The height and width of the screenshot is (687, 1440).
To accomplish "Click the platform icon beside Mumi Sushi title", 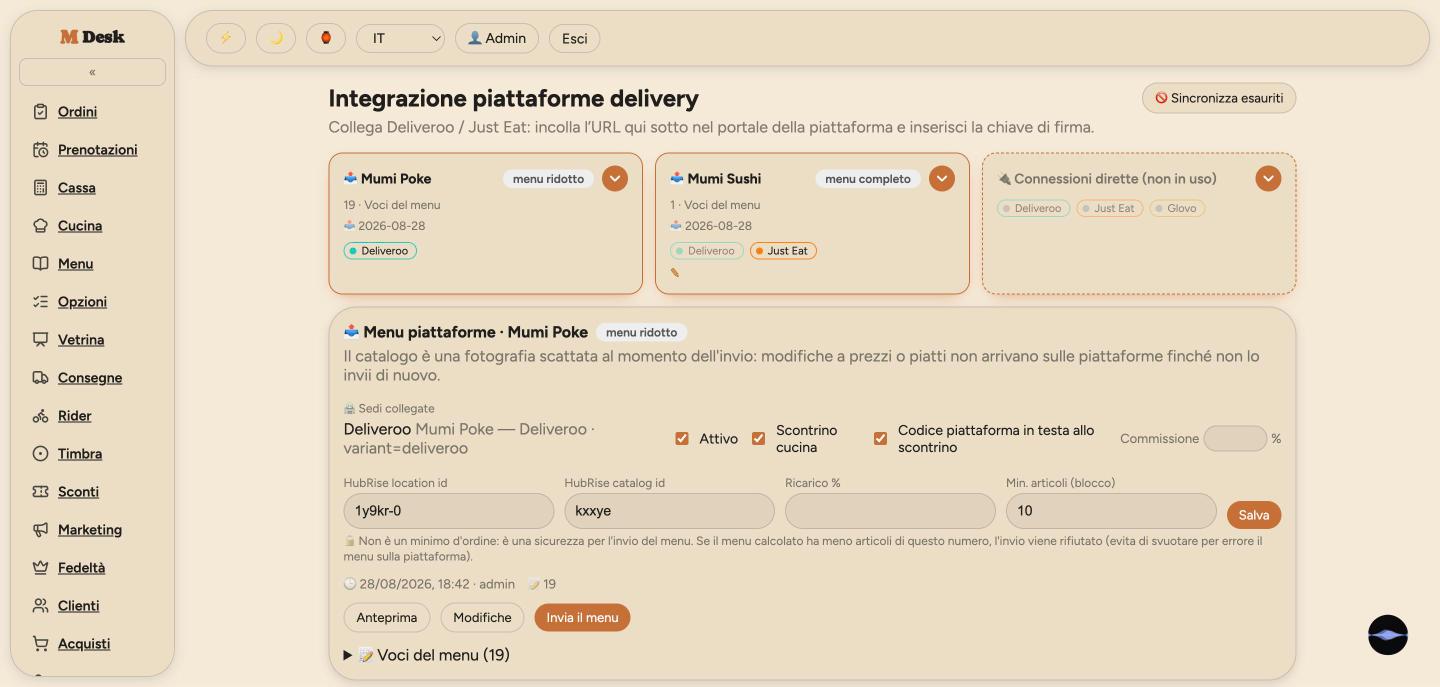I will (677, 178).
